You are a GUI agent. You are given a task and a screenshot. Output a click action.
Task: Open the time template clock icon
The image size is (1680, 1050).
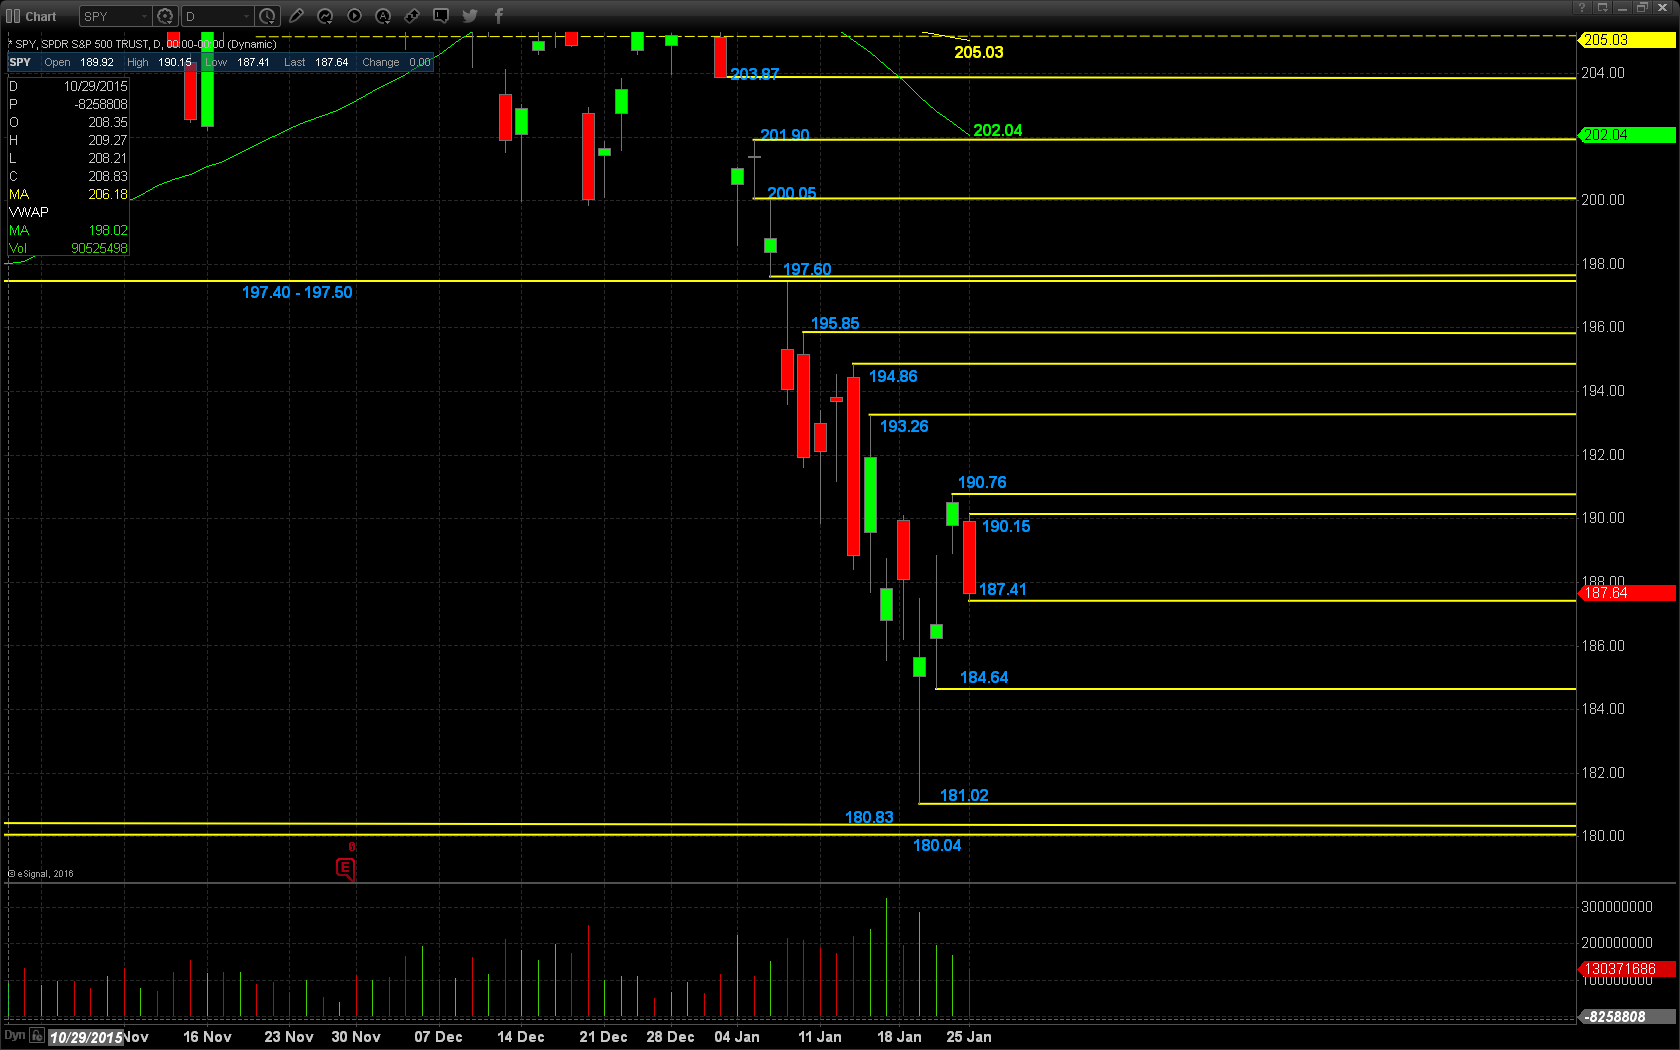click(x=268, y=16)
